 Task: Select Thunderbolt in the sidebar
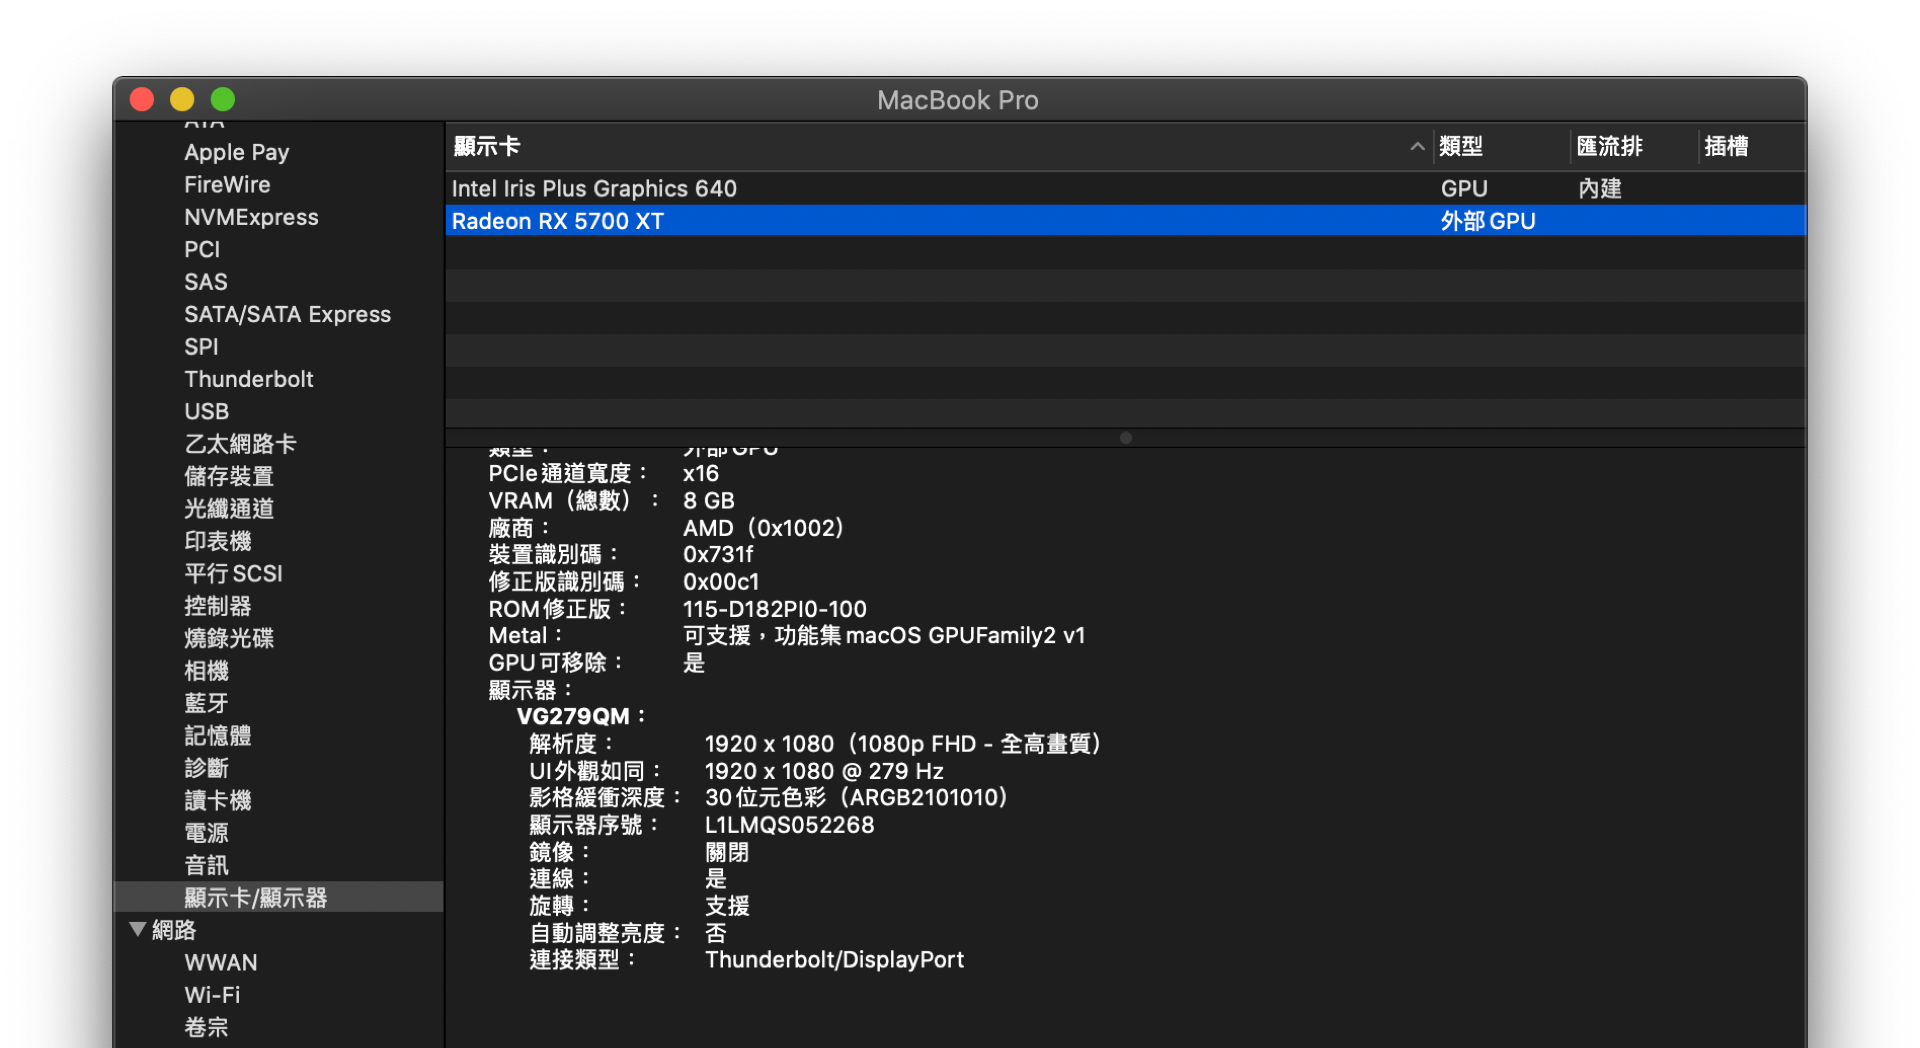[x=249, y=379]
